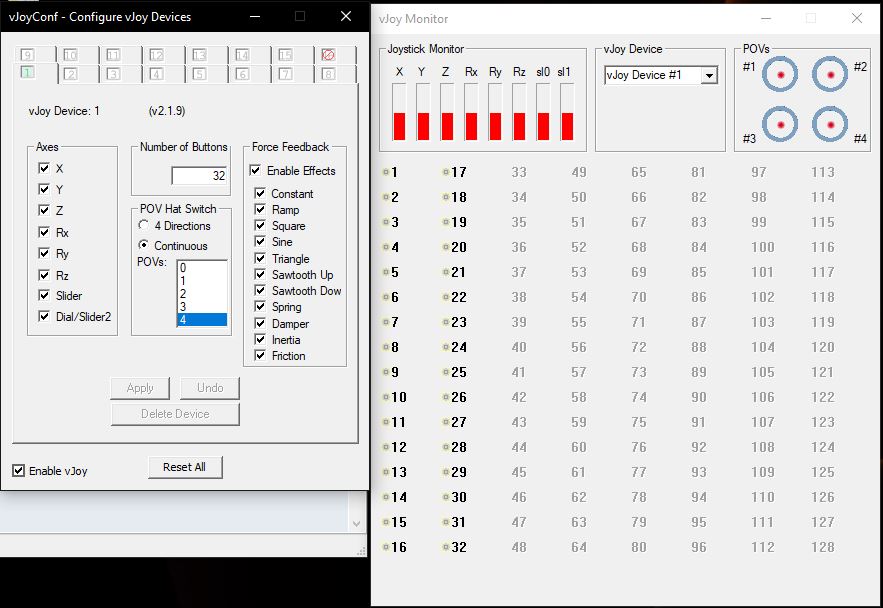This screenshot has height=608, width=883.
Task: Select Continuous POV option
Action: (144, 245)
